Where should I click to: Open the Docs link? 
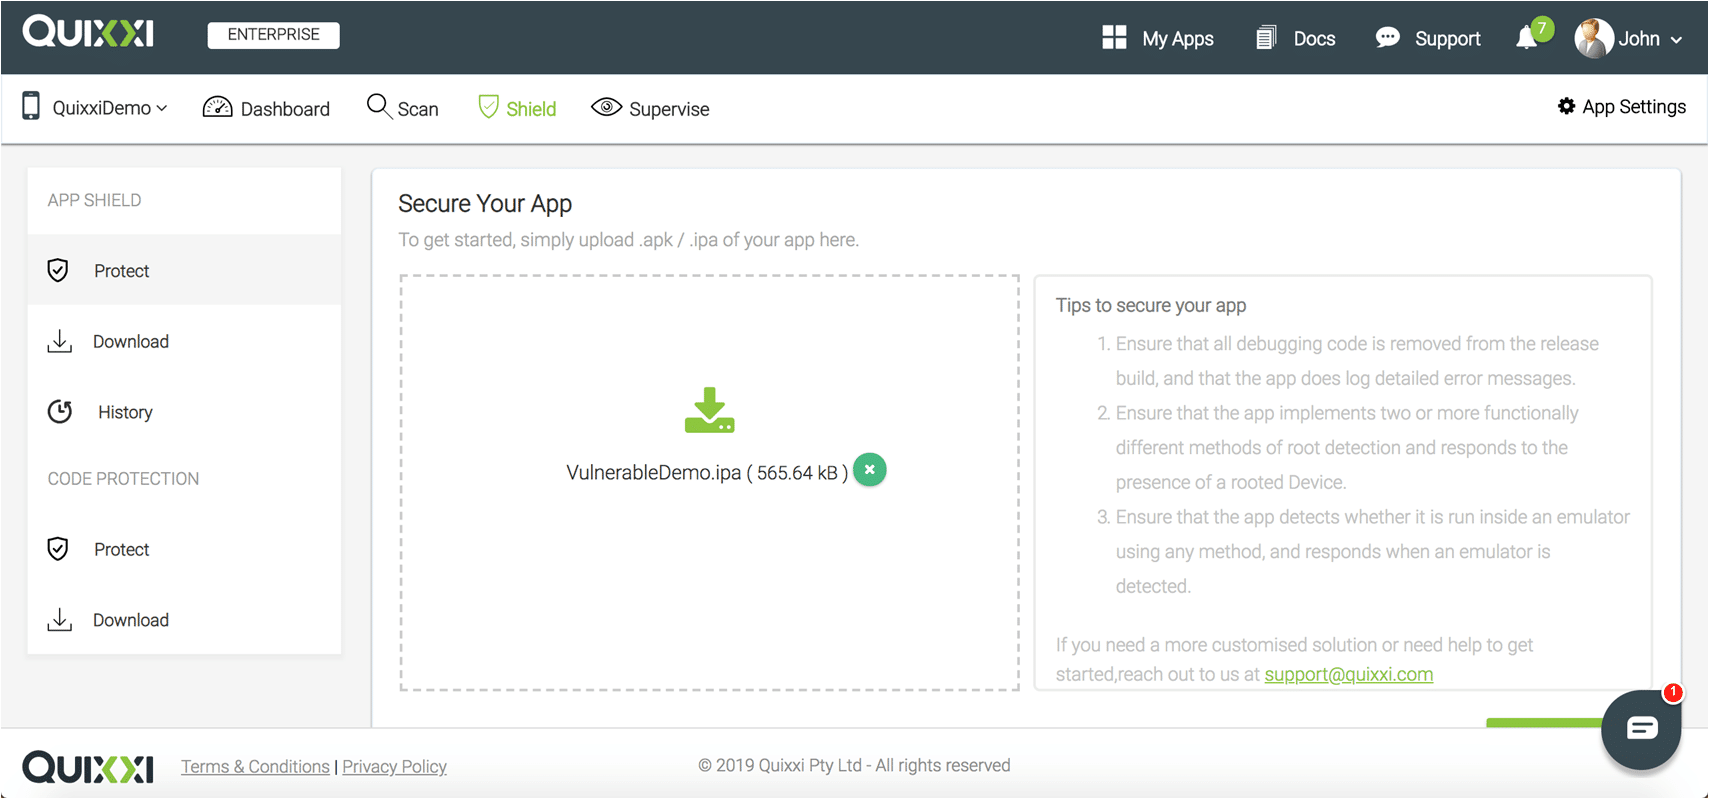[x=1314, y=39]
